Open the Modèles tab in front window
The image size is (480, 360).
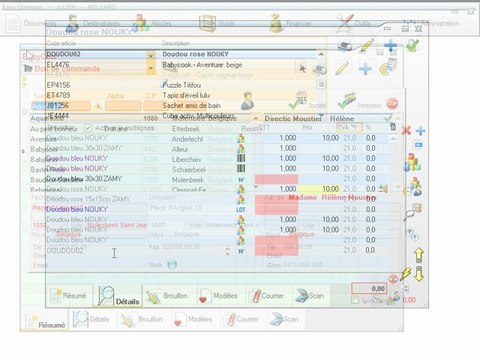[x=218, y=296]
